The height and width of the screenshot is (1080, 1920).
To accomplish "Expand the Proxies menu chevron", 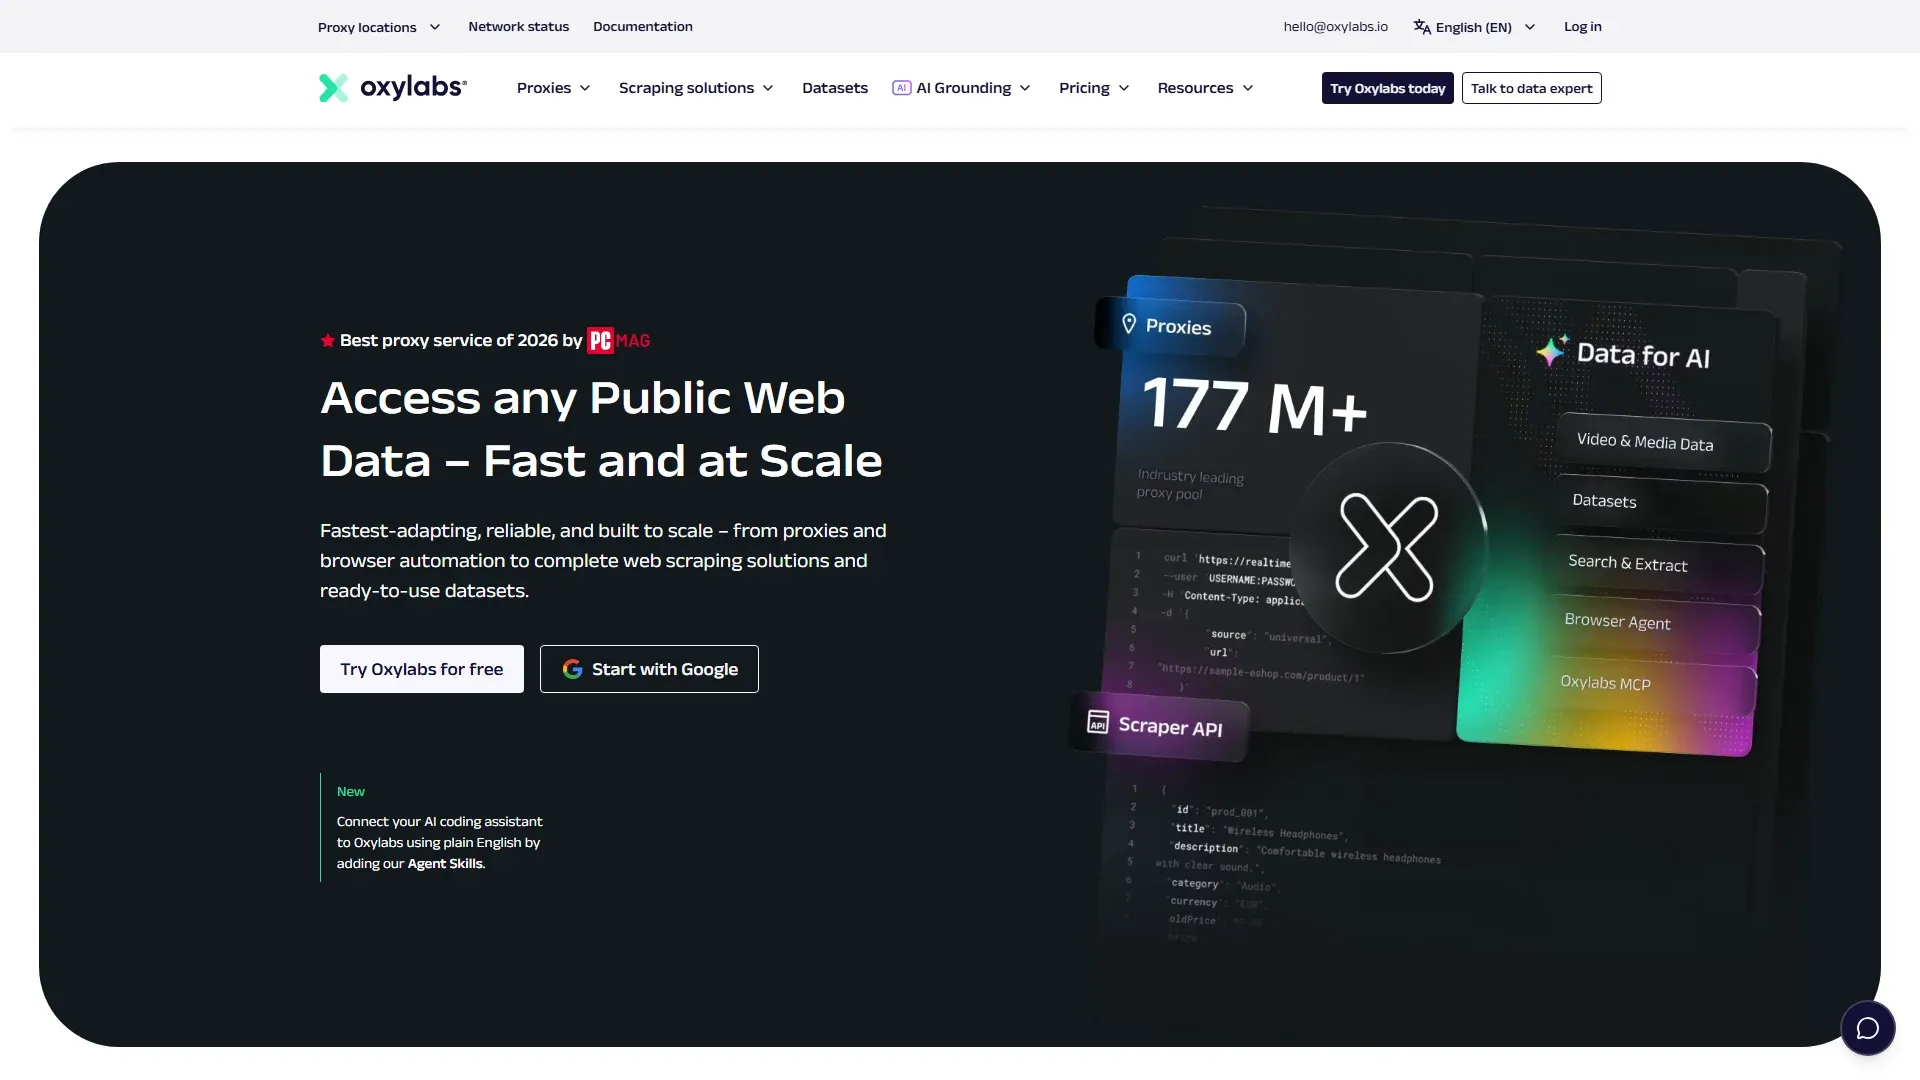I will coord(585,88).
